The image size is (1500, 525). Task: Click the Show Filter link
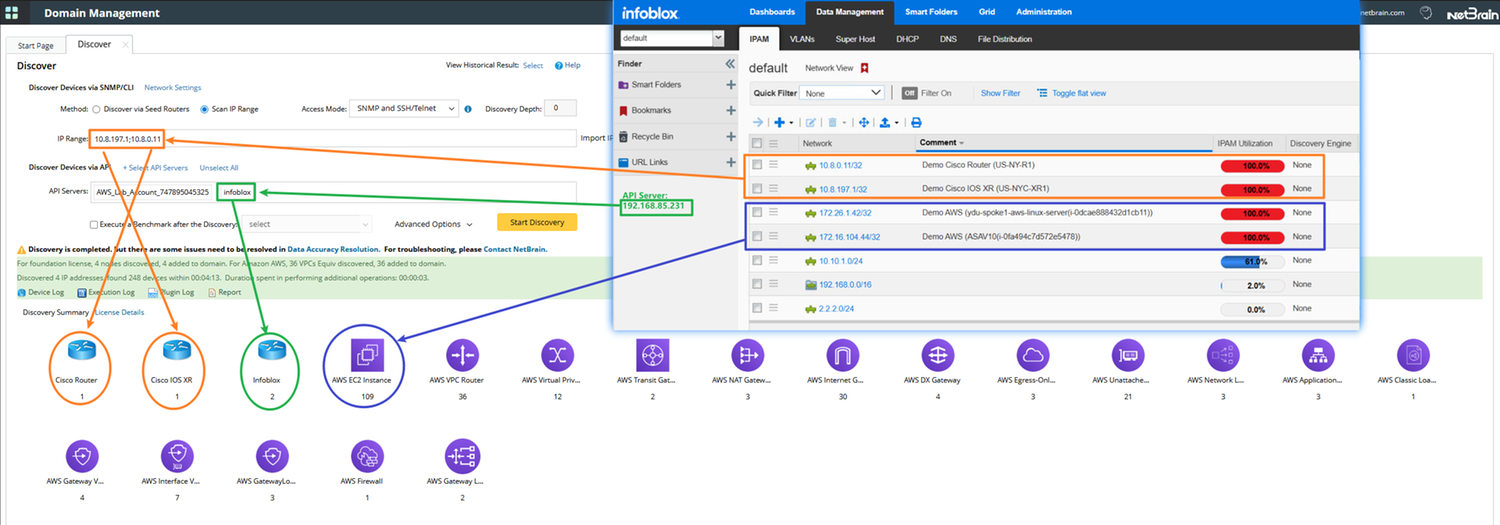1000,93
